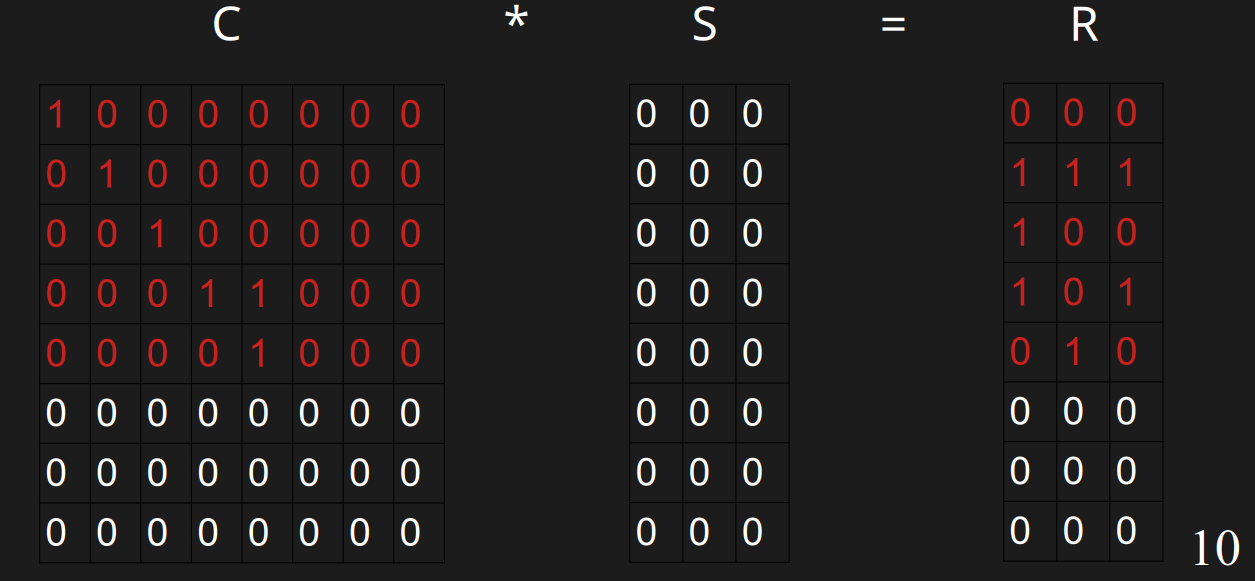
Task: Click the asterisk multiplication symbol
Action: [515, 22]
